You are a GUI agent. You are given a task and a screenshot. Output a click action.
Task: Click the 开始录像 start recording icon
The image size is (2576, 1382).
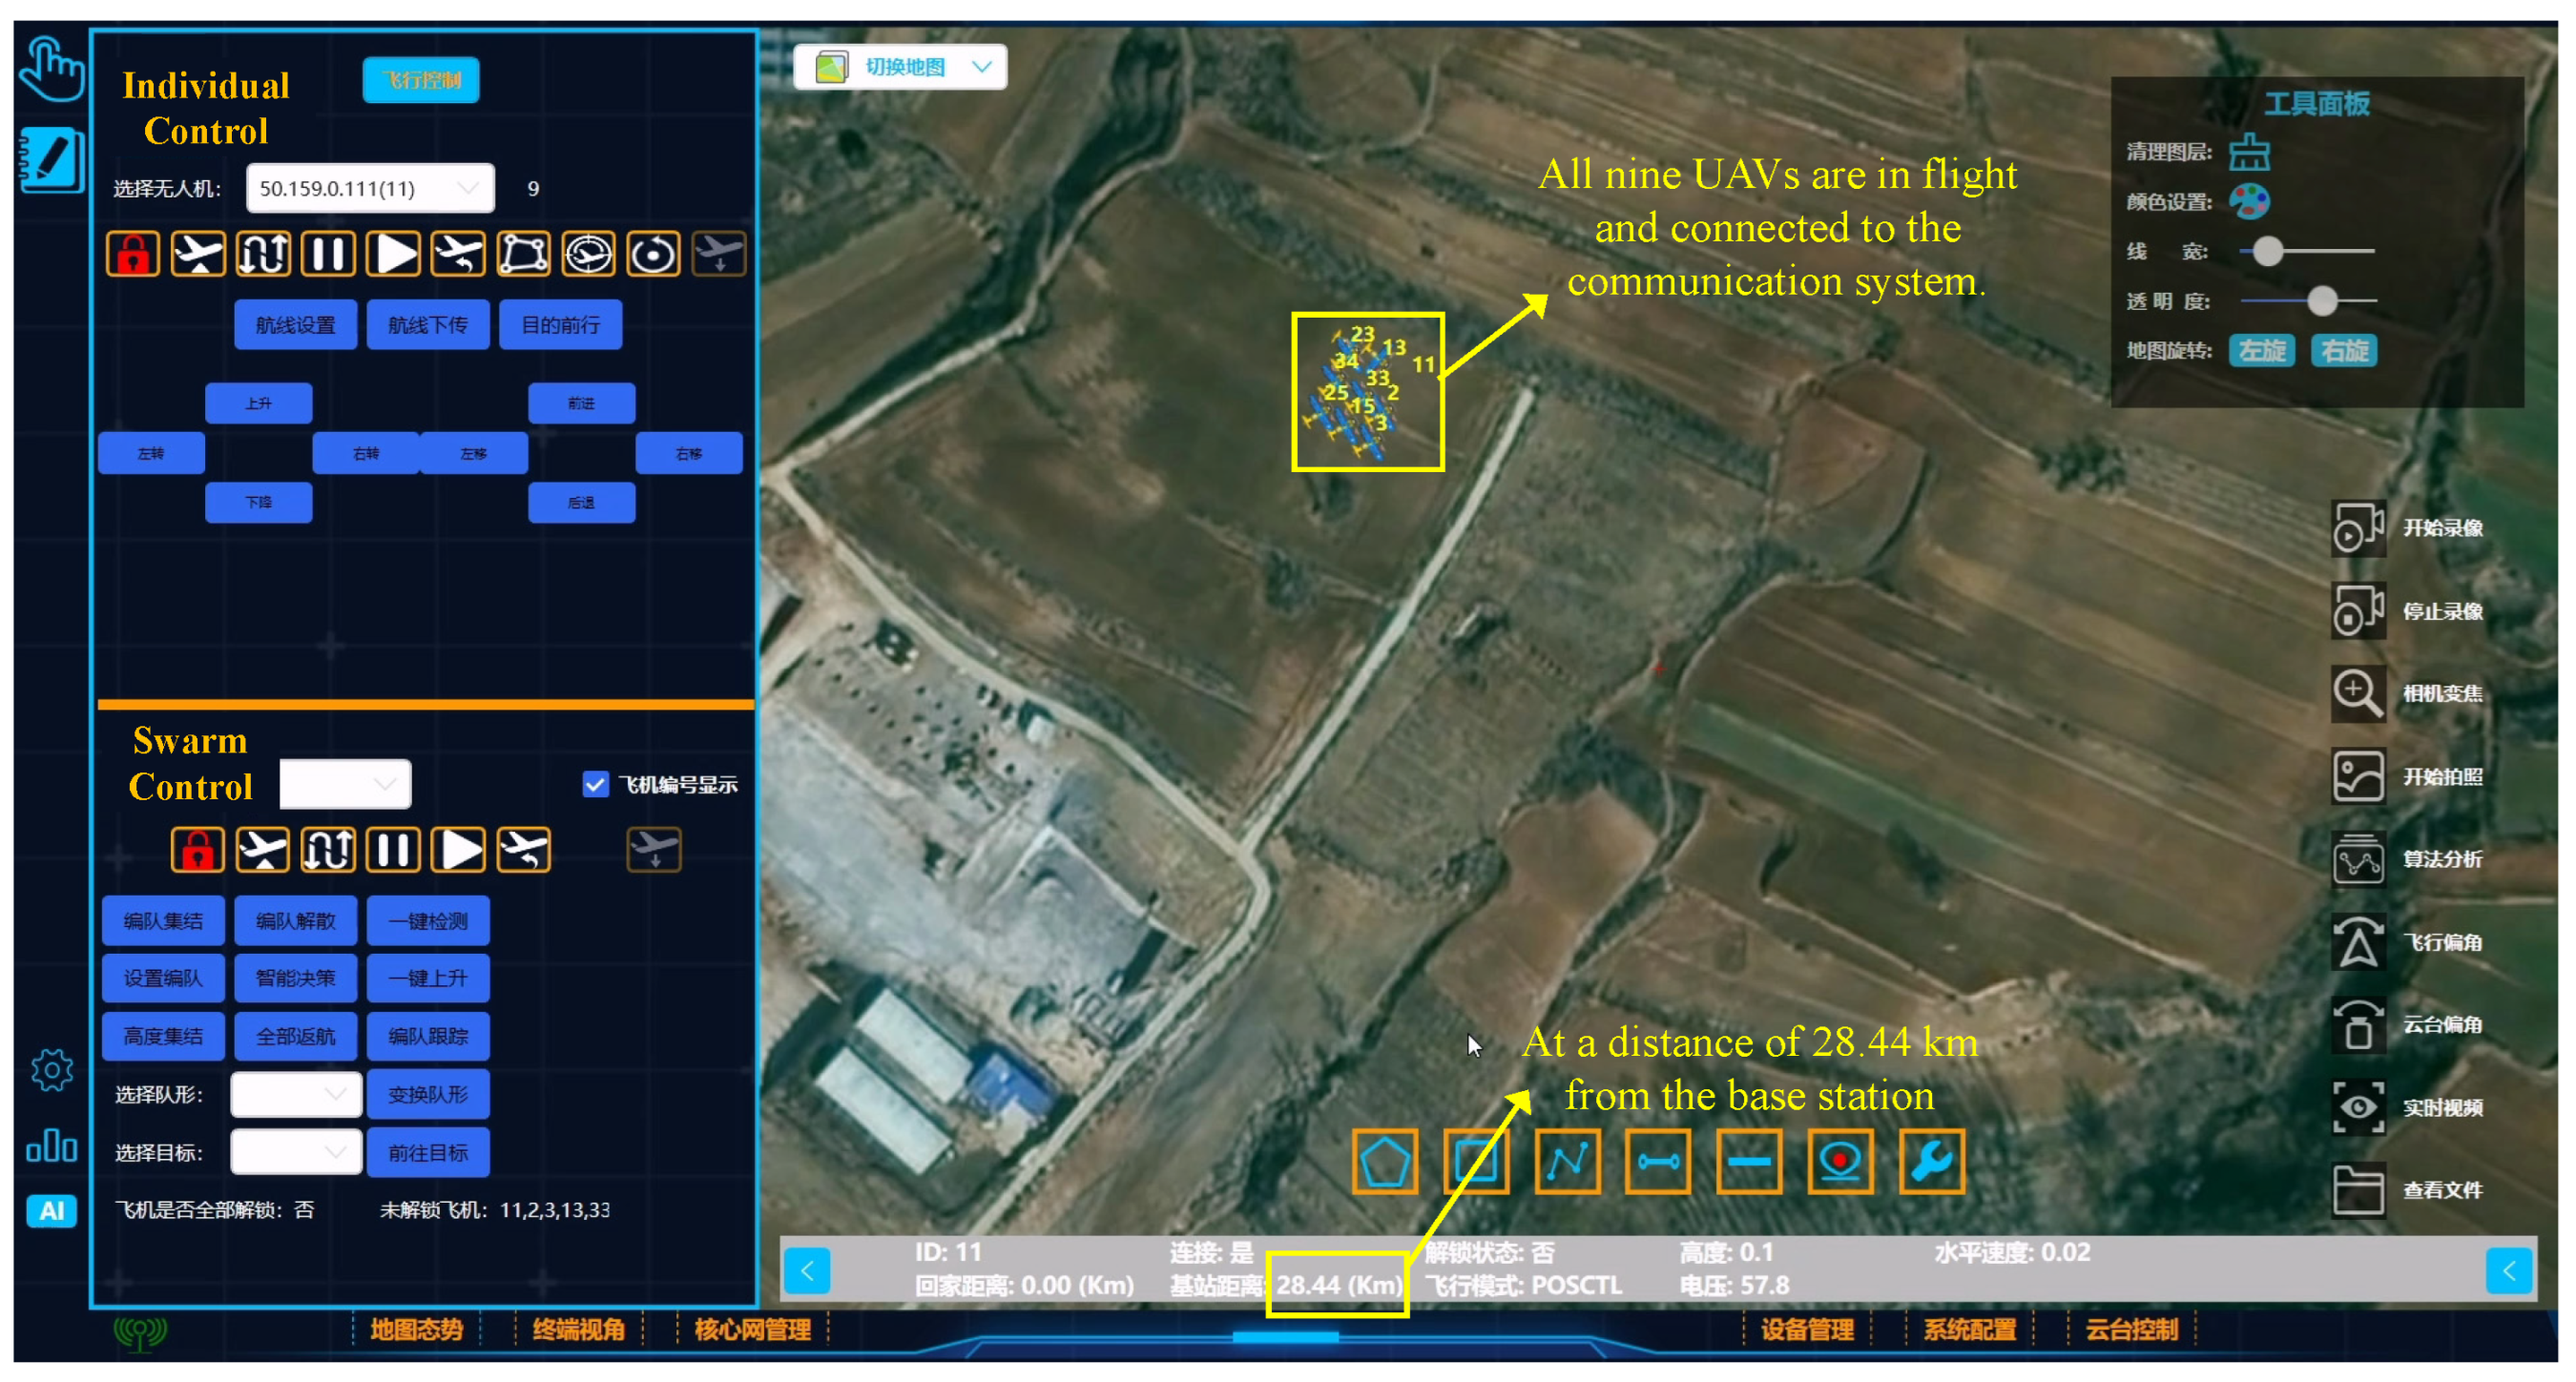tap(2358, 528)
